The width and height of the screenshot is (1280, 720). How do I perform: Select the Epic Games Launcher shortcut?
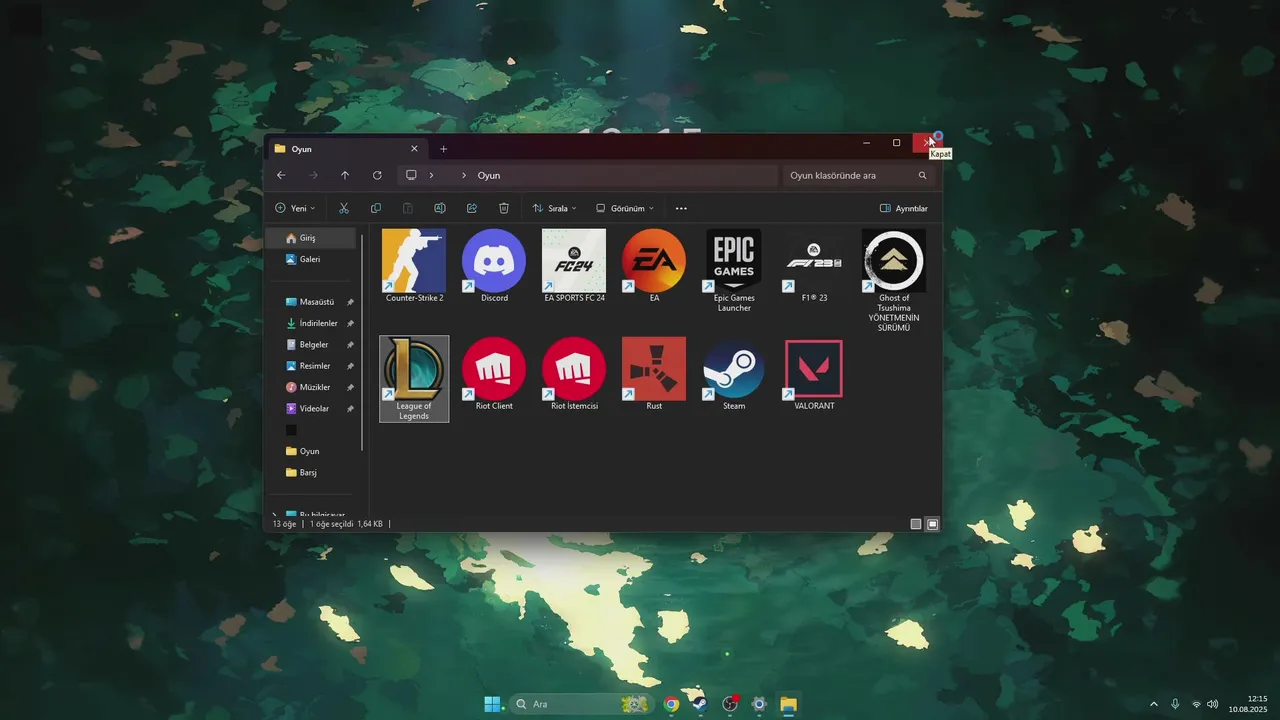pos(734,271)
